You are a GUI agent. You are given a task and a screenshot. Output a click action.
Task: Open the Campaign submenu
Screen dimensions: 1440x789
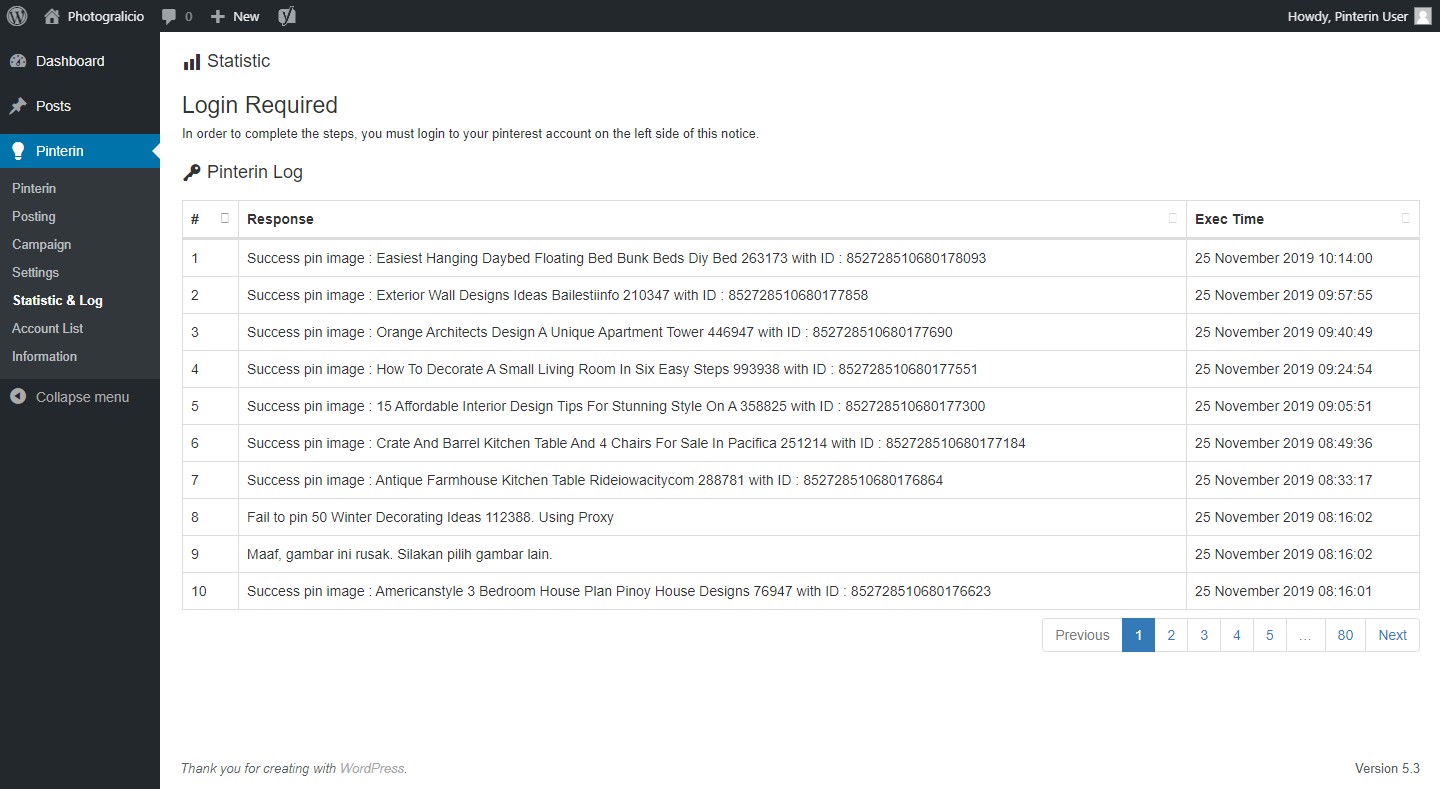pos(42,244)
